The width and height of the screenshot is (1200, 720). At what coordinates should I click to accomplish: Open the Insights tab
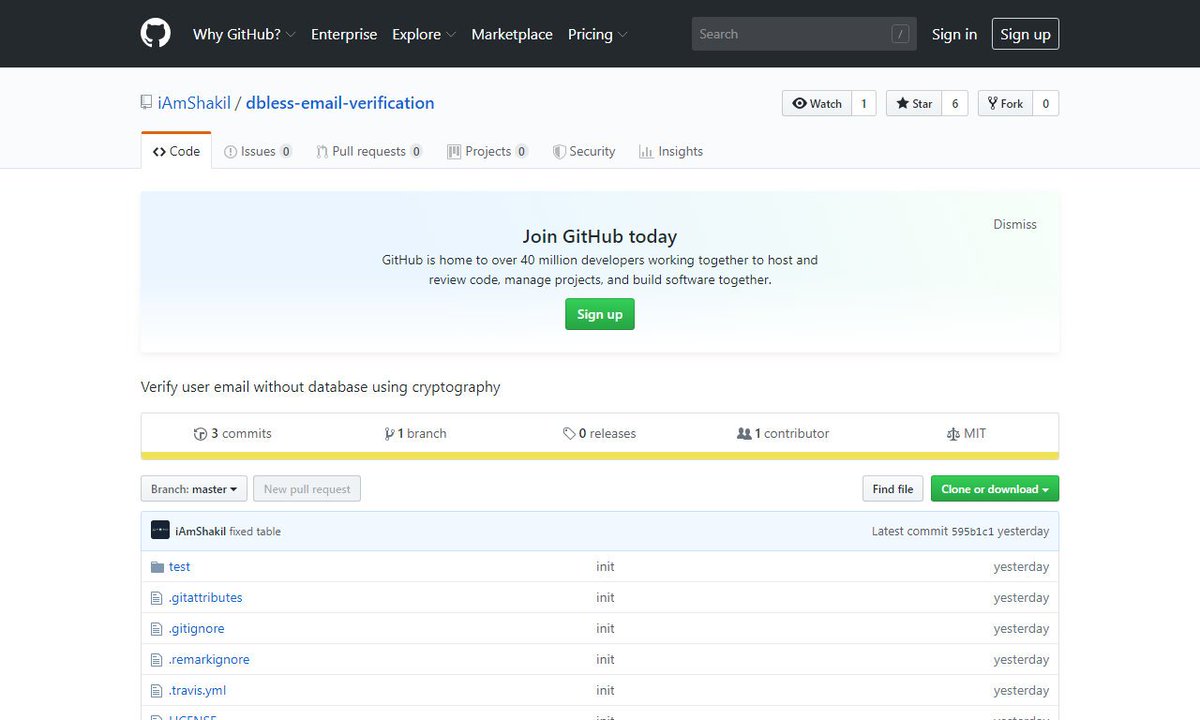pyautogui.click(x=671, y=151)
